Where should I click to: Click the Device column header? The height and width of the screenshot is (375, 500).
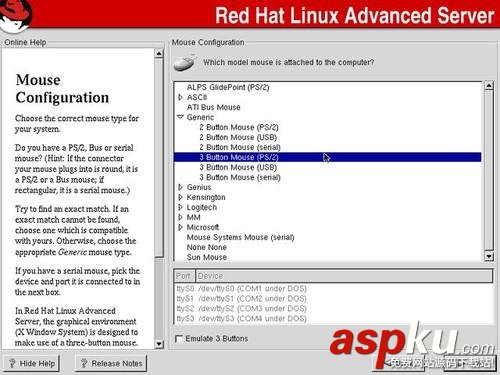pos(344,276)
